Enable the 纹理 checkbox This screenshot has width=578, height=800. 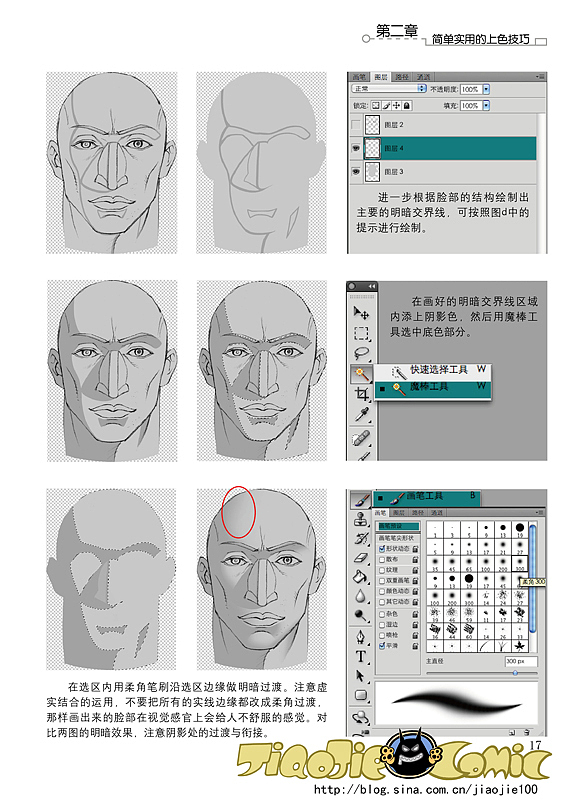click(382, 570)
